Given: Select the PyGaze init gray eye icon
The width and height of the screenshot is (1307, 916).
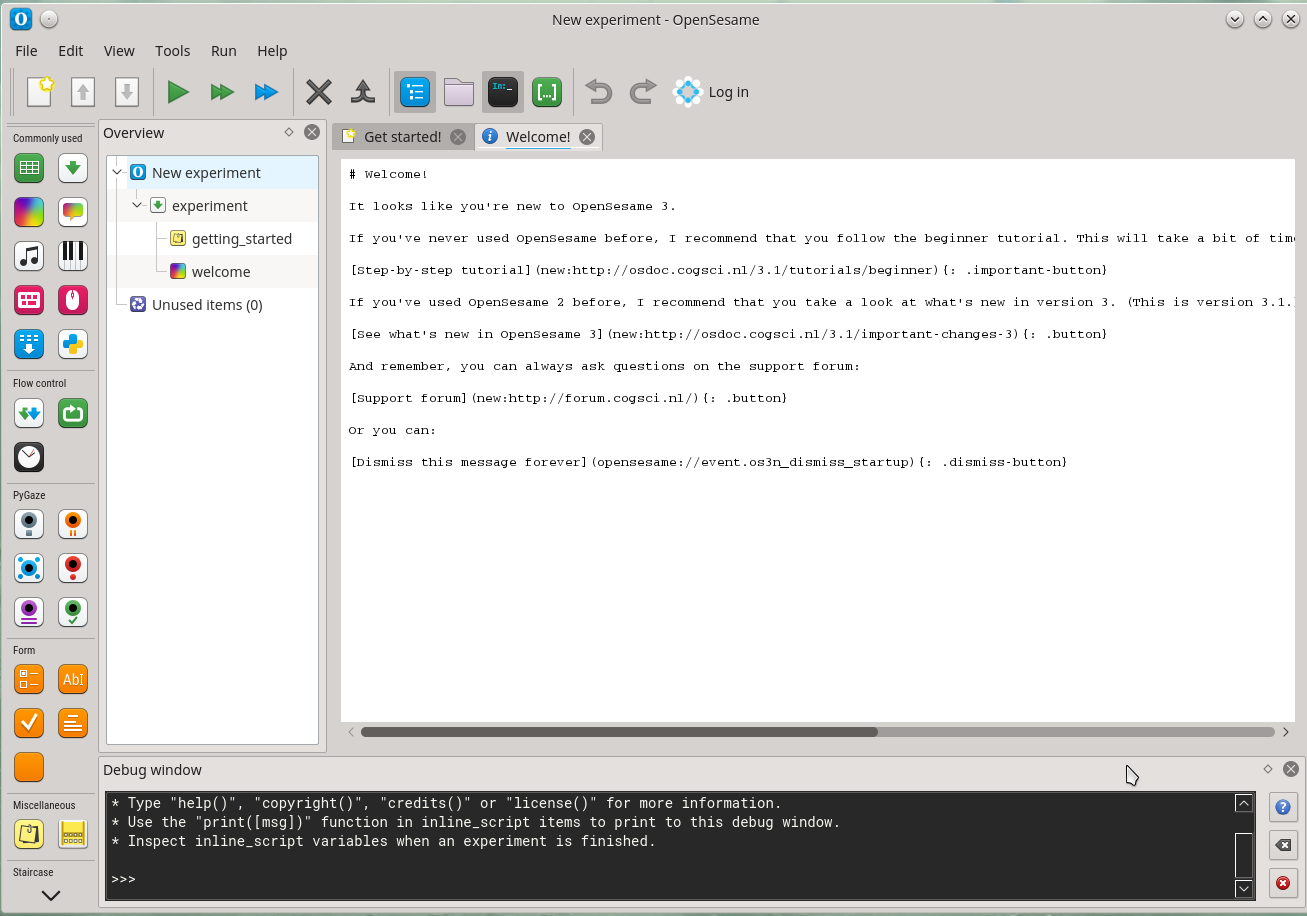Looking at the screenshot, I should (x=29, y=524).
